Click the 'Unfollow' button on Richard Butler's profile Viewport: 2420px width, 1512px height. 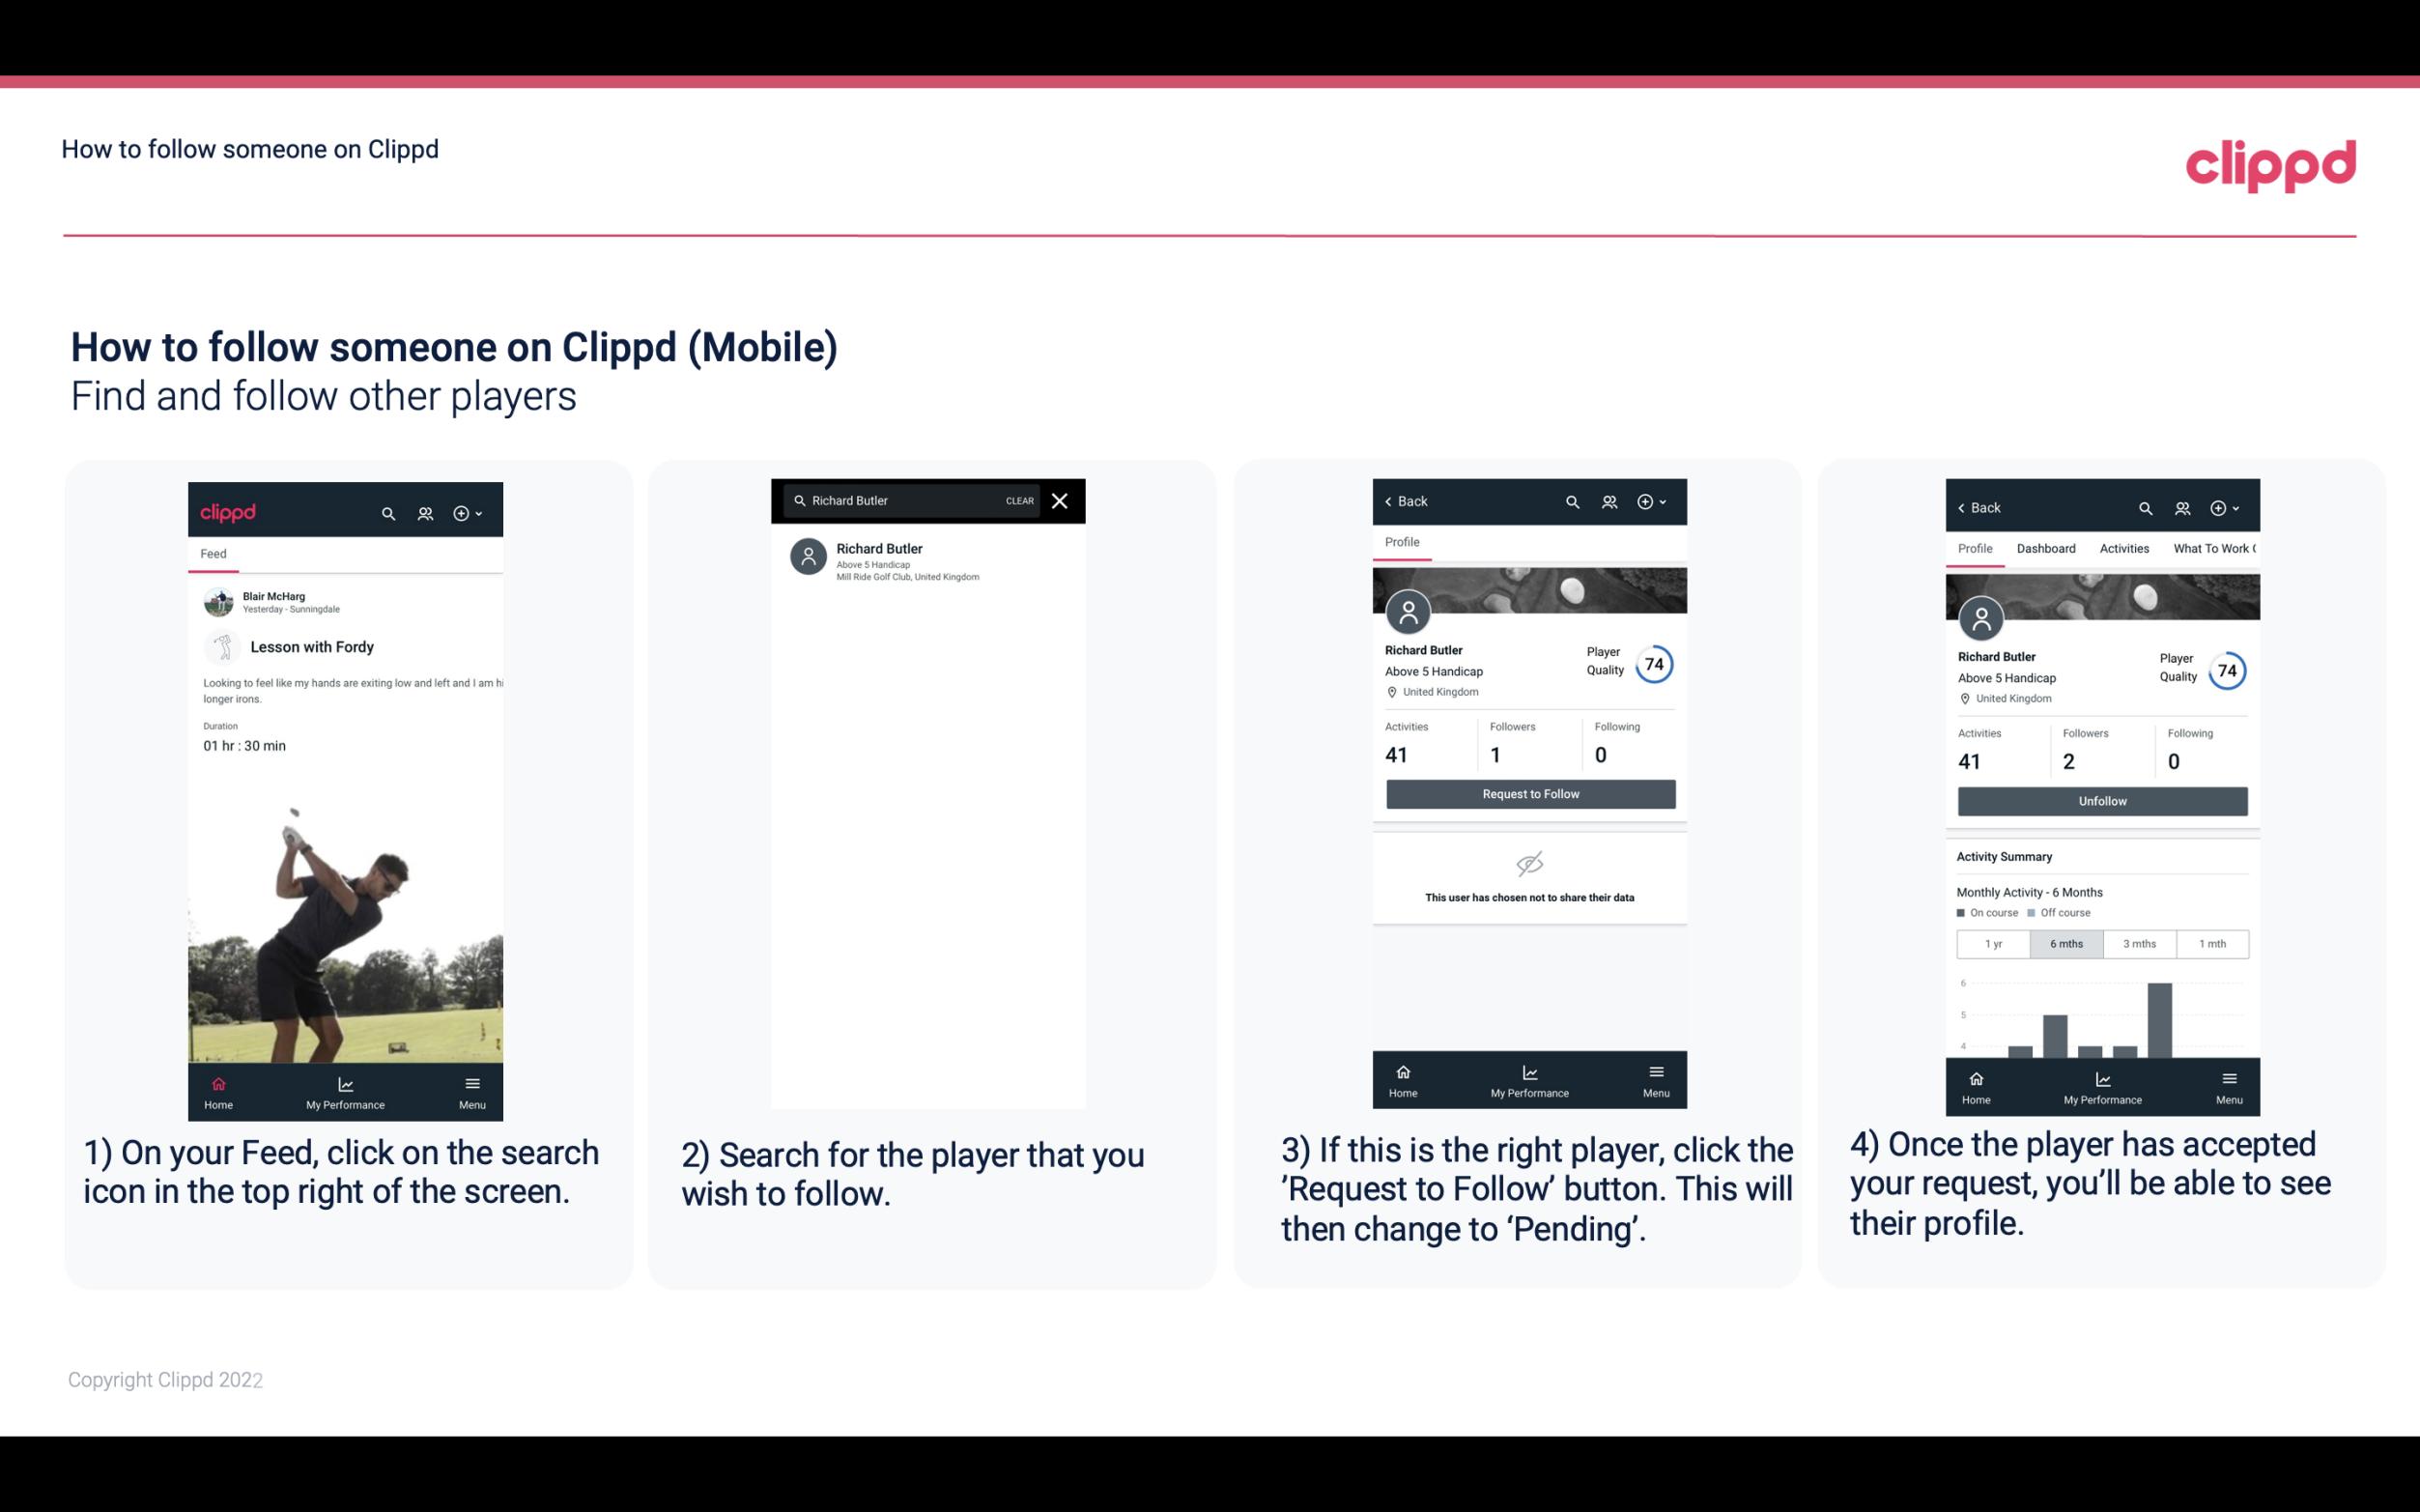2101,800
